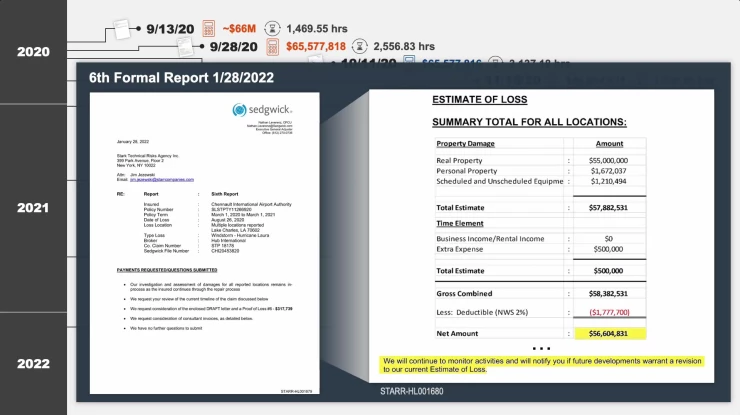Screen dimensions: 740x415
Task: Click the calculator icon next to ~$66M
Action: click(209, 27)
